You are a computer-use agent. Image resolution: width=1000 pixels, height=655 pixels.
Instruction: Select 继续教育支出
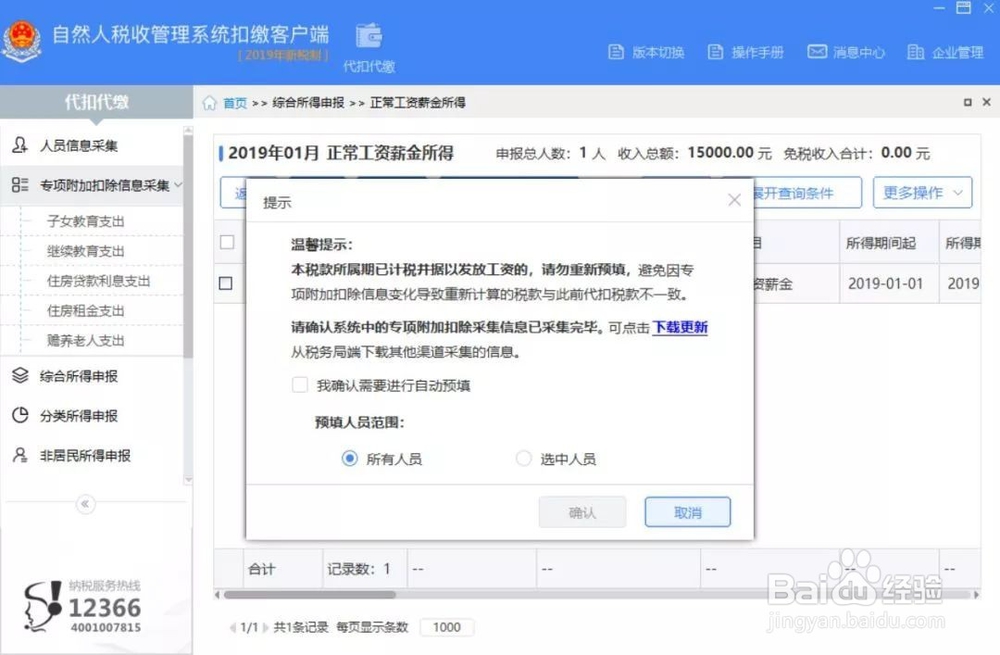click(x=85, y=251)
